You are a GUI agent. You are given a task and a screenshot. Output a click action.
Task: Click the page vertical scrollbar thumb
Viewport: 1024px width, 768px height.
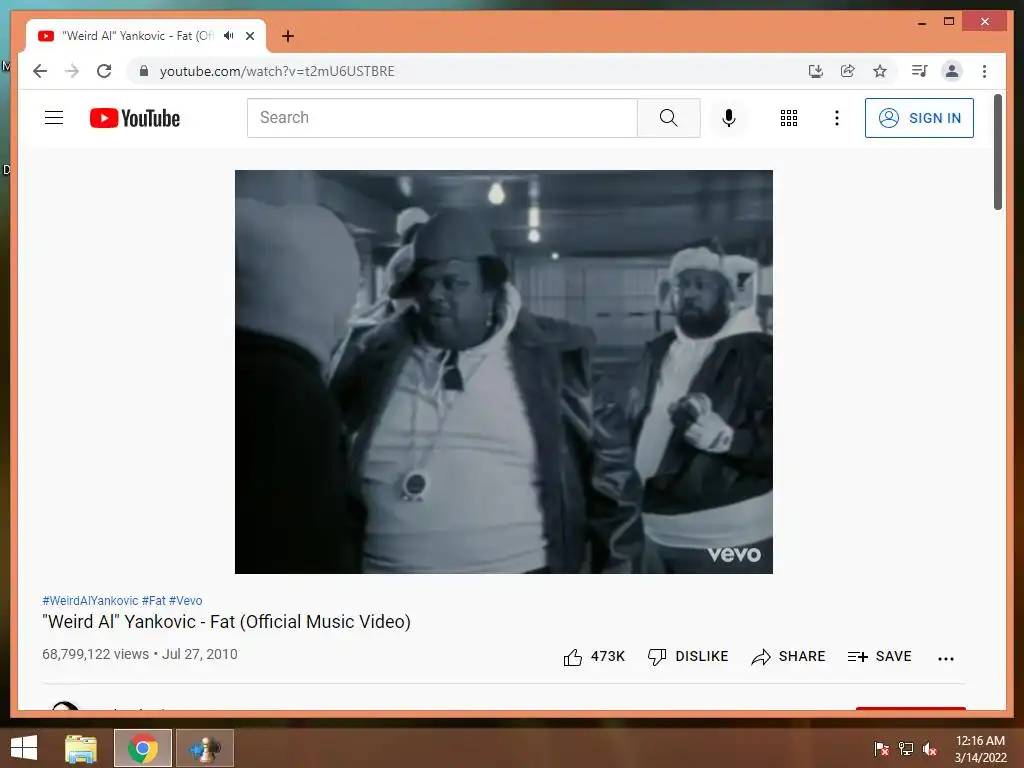(997, 152)
